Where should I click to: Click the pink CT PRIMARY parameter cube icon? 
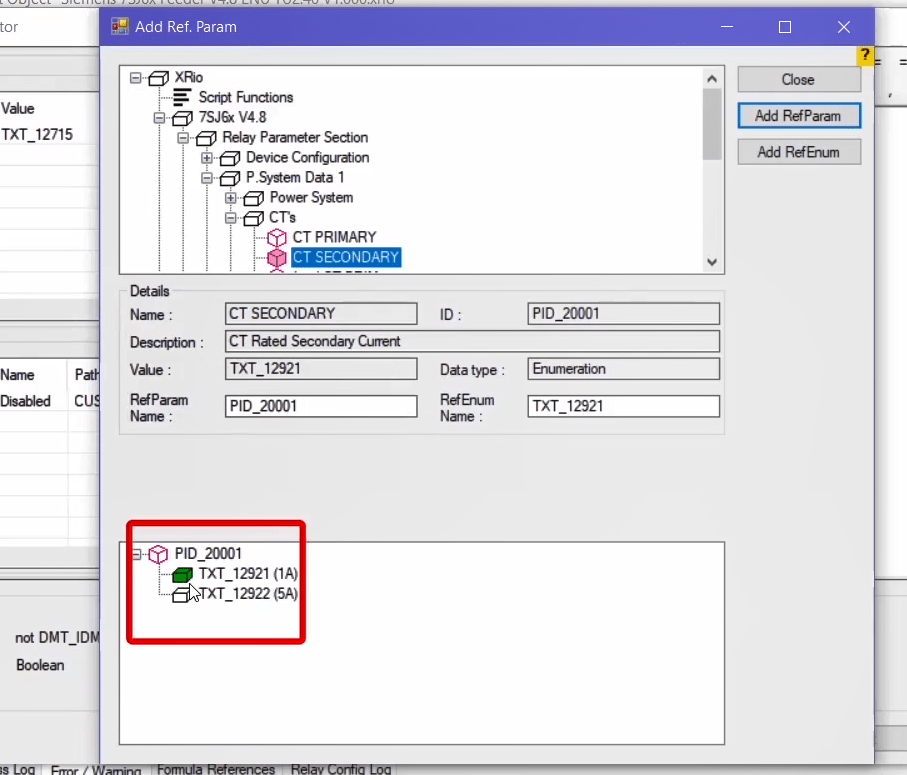point(277,237)
